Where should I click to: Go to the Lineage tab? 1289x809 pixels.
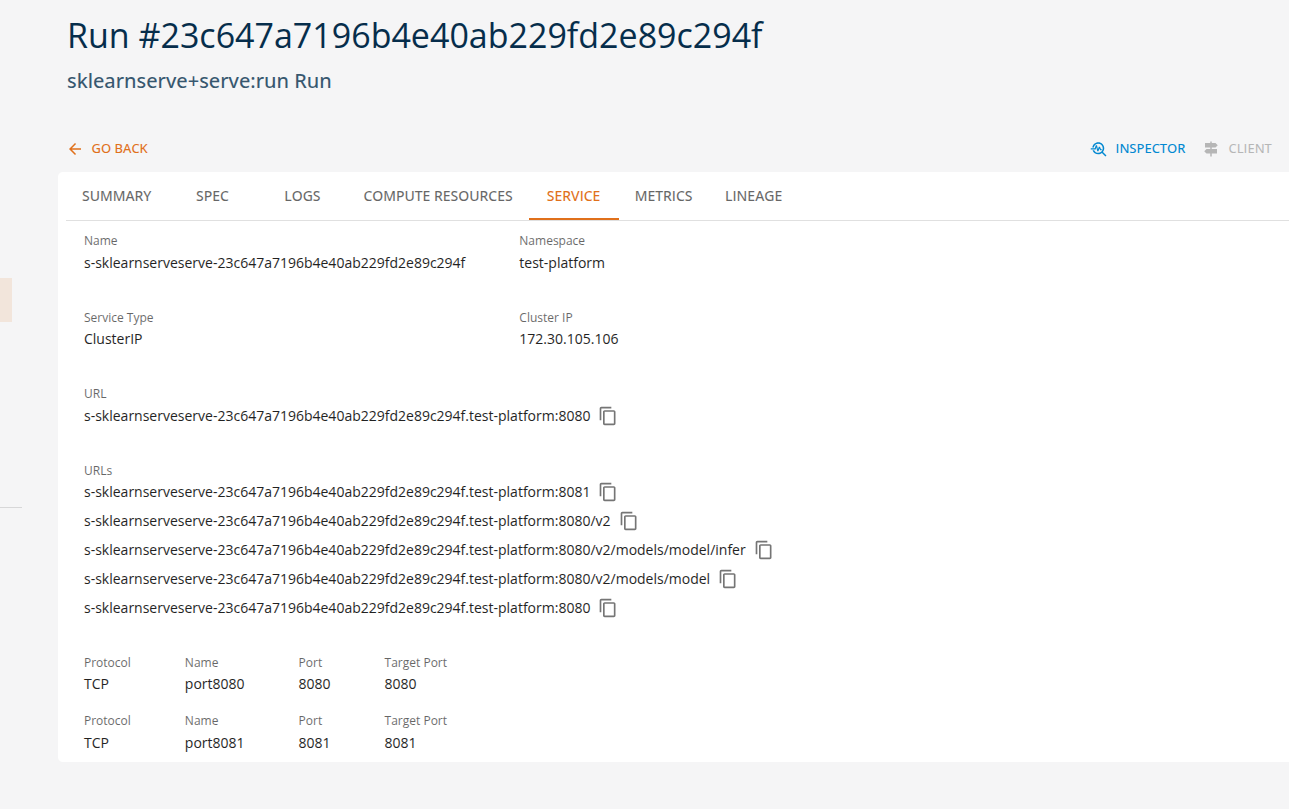tap(753, 196)
